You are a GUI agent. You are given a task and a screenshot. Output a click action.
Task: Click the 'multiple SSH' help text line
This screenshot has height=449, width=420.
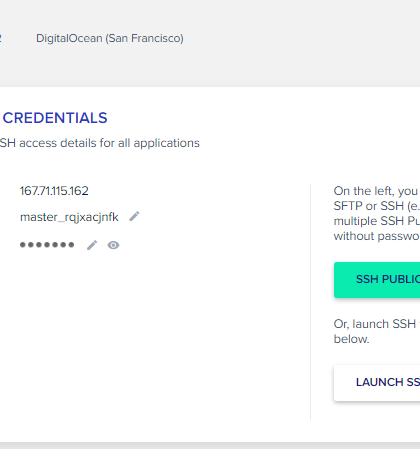pos(377,221)
